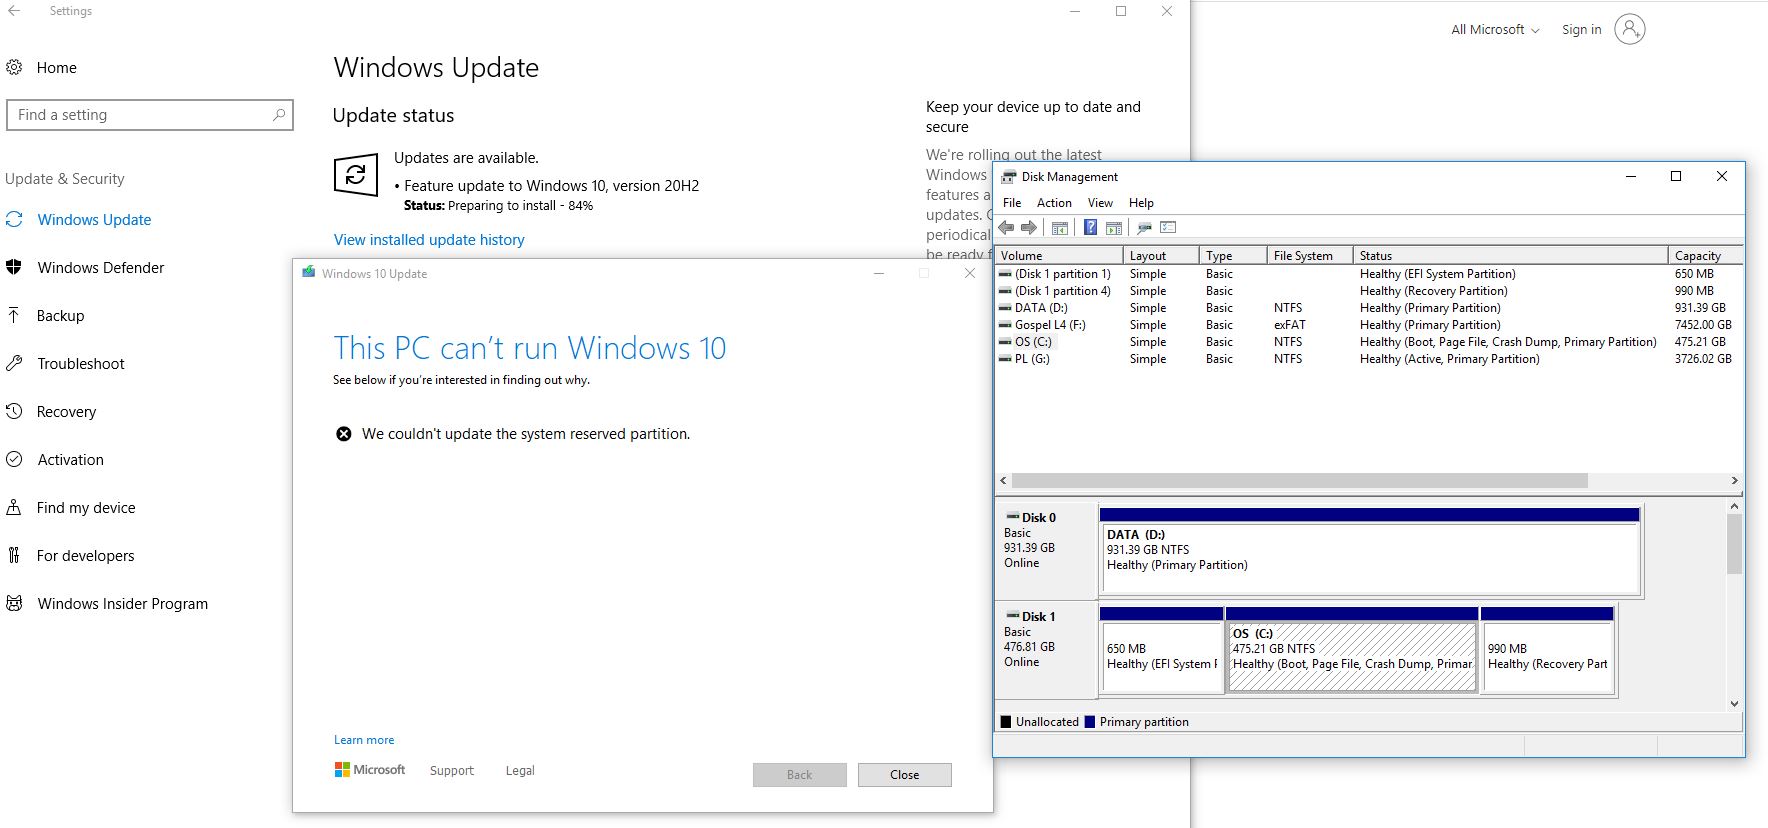Open the blue Help icon in Disk Management toolbar
Image resolution: width=1768 pixels, height=828 pixels.
[x=1090, y=228]
